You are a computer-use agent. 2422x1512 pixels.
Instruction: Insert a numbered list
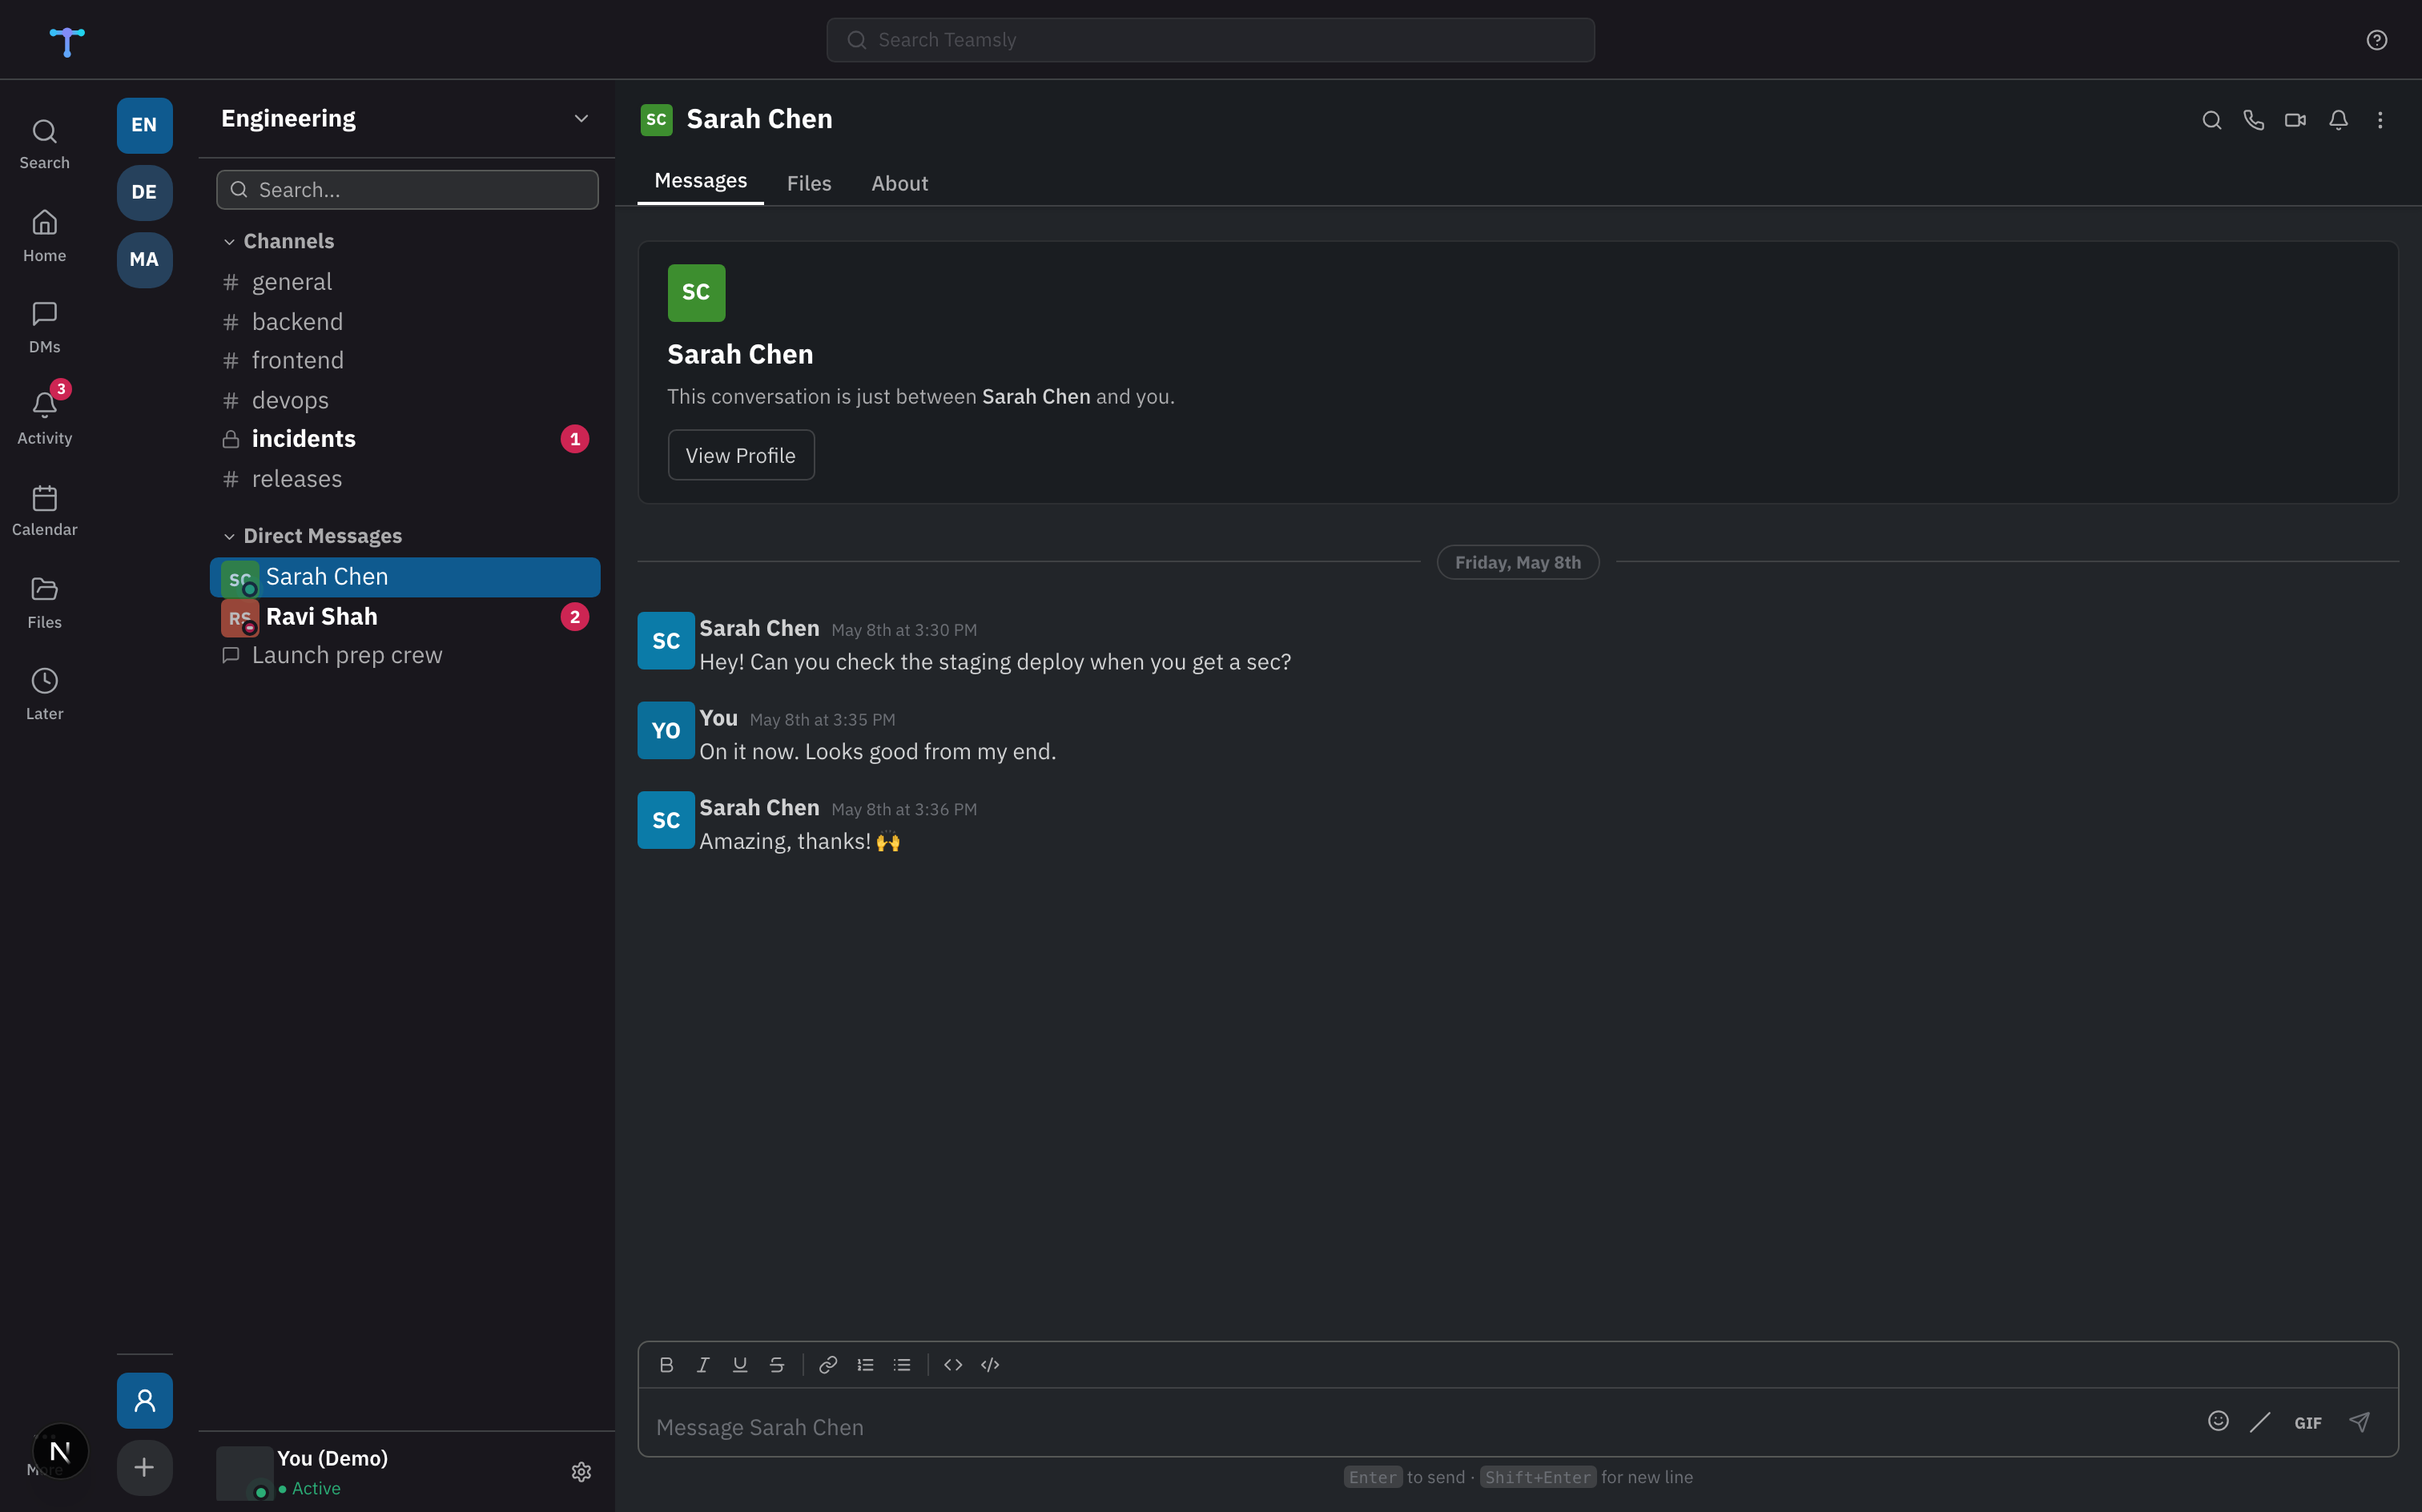(x=865, y=1365)
